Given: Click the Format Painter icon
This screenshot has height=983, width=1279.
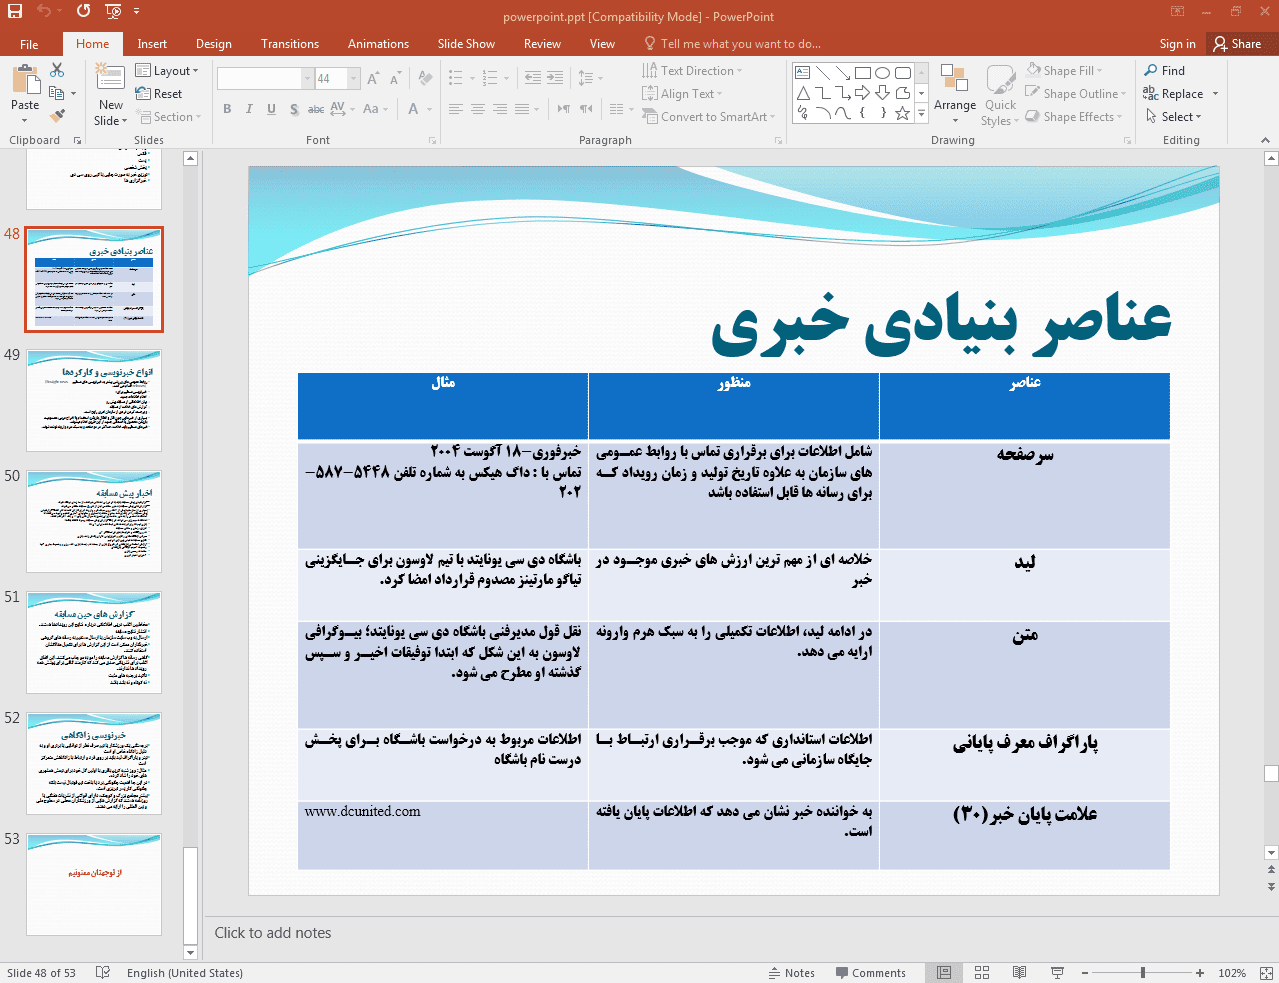Looking at the screenshot, I should coord(57,116).
